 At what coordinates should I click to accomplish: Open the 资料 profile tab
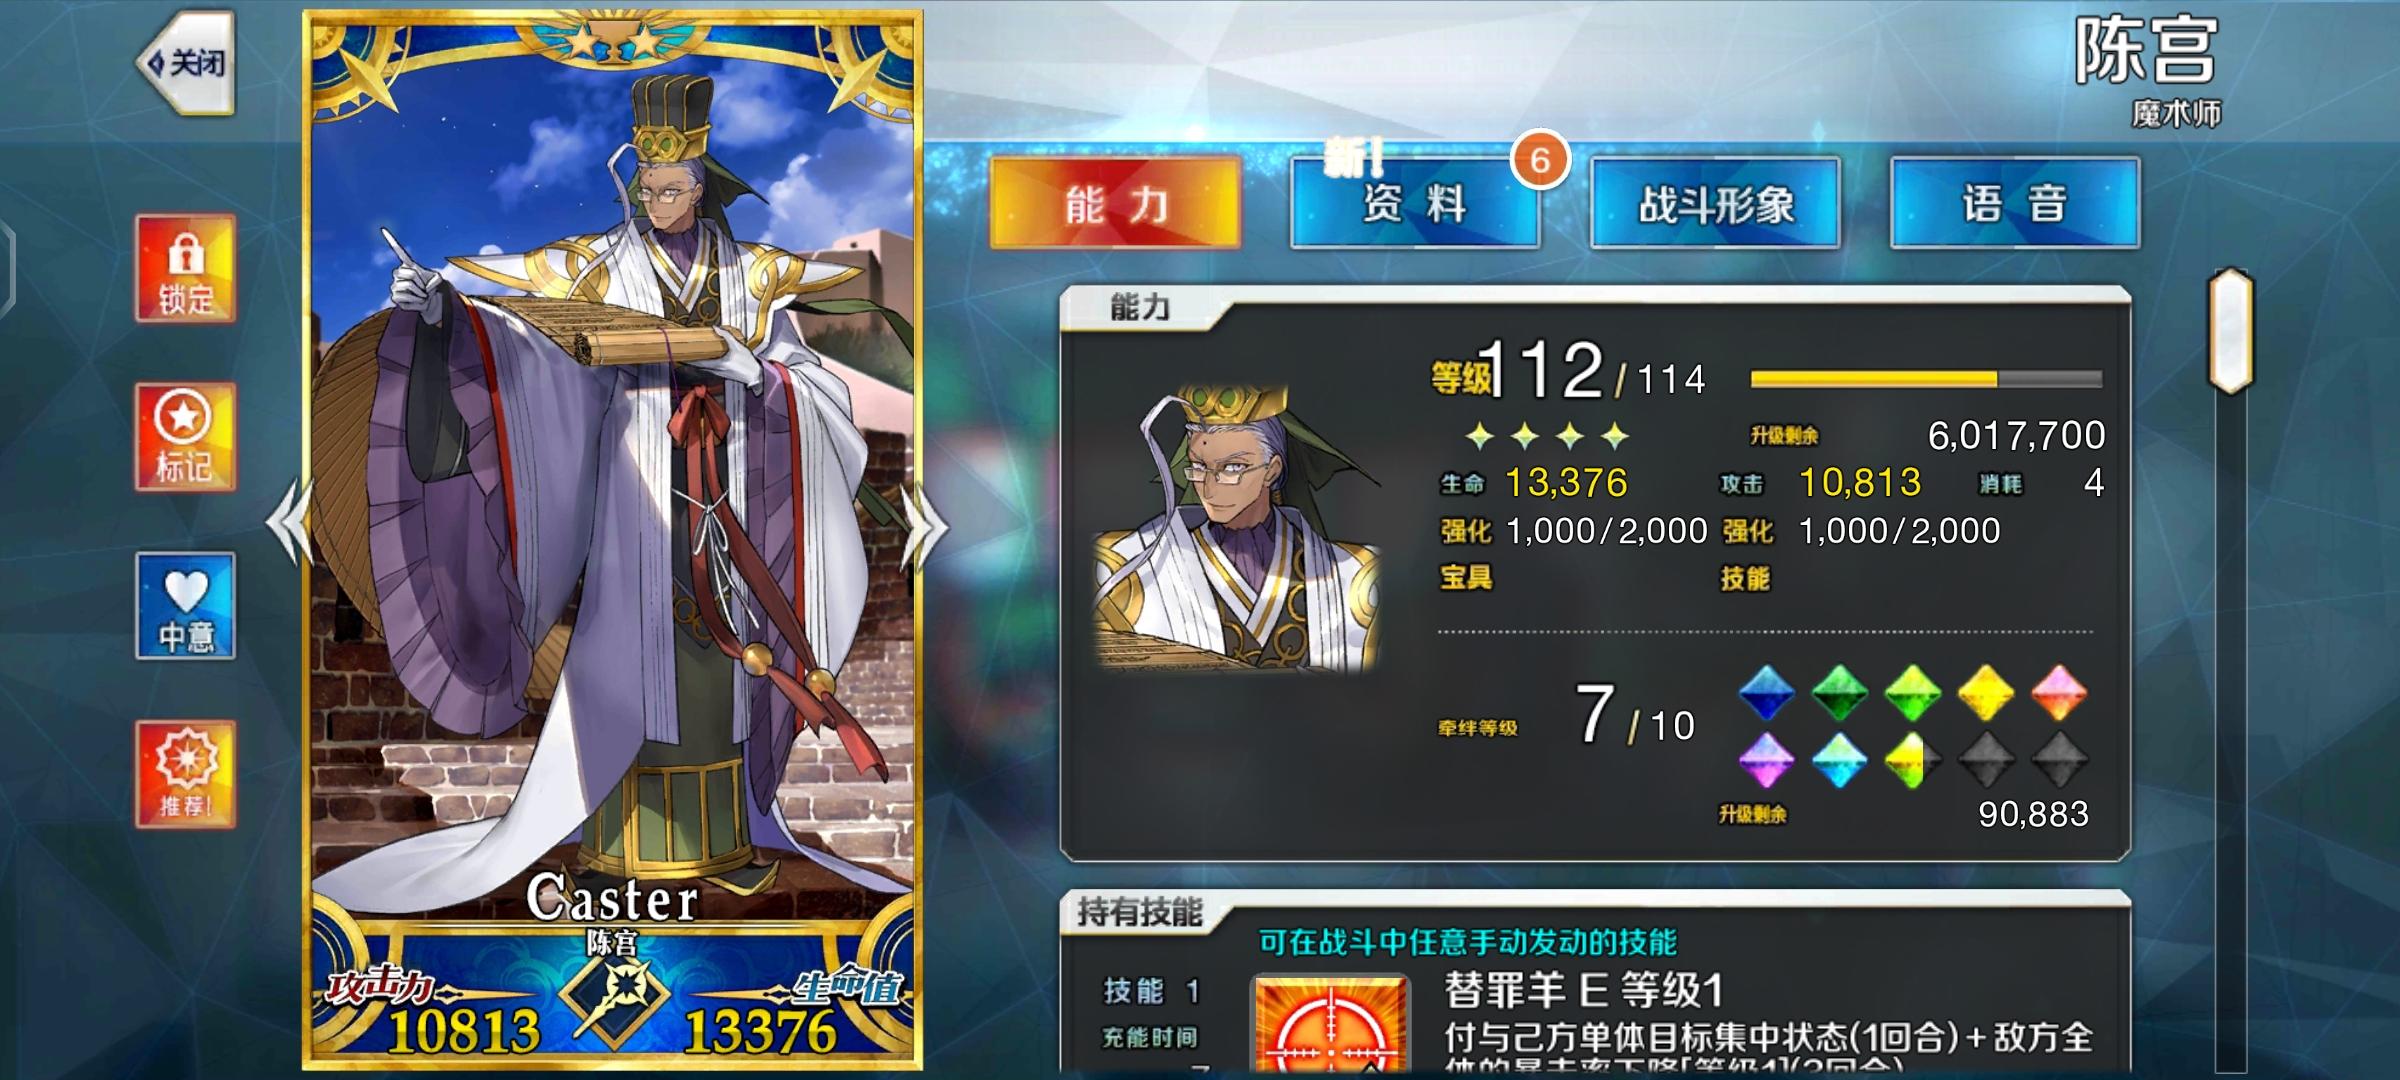[1414, 203]
